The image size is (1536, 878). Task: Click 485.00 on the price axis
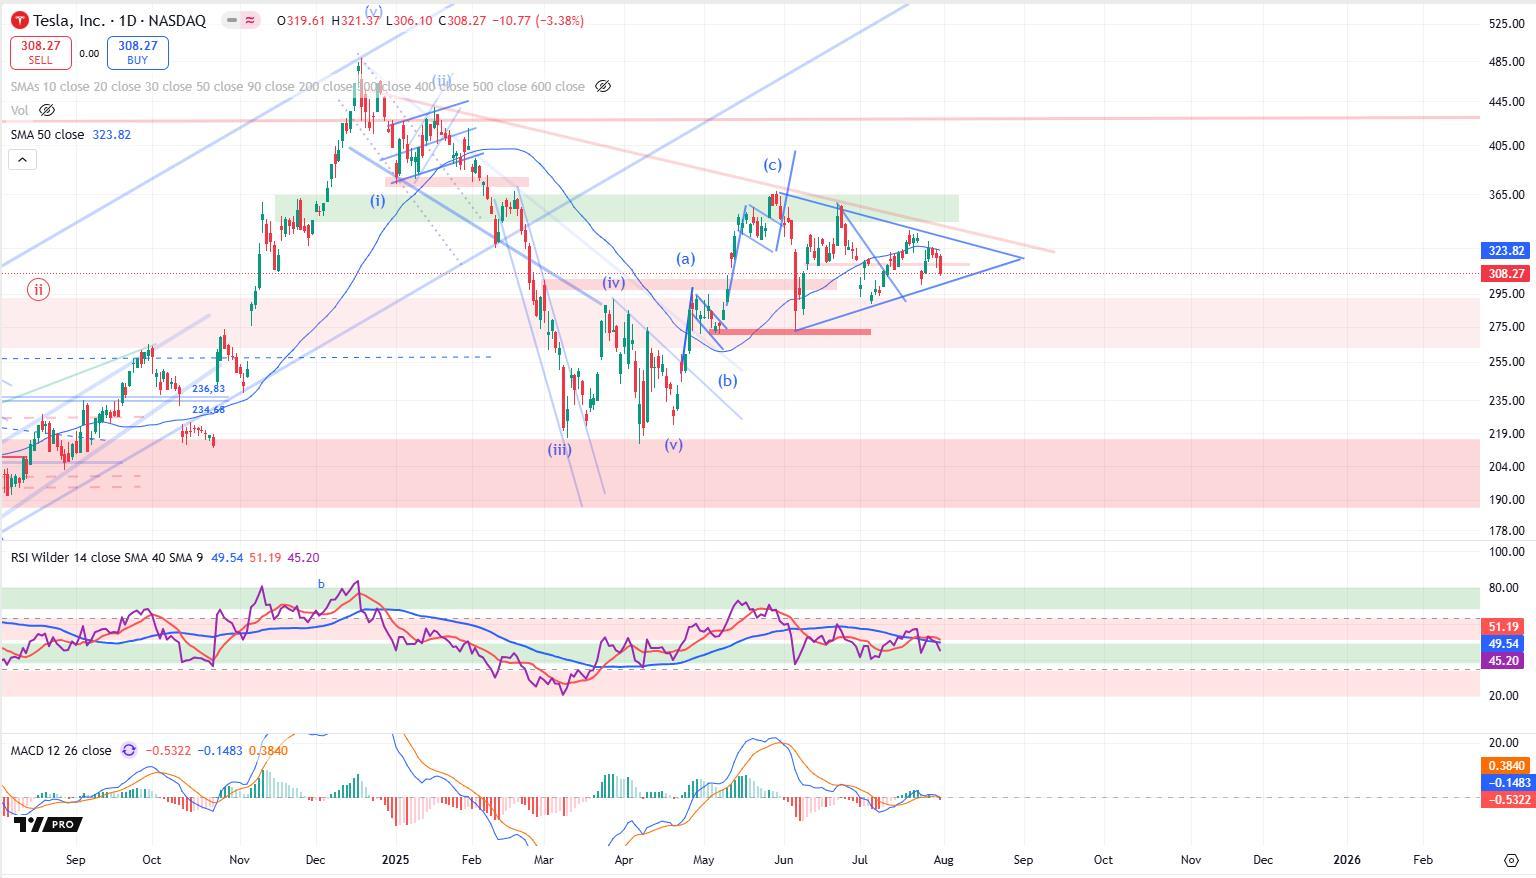coord(1506,62)
